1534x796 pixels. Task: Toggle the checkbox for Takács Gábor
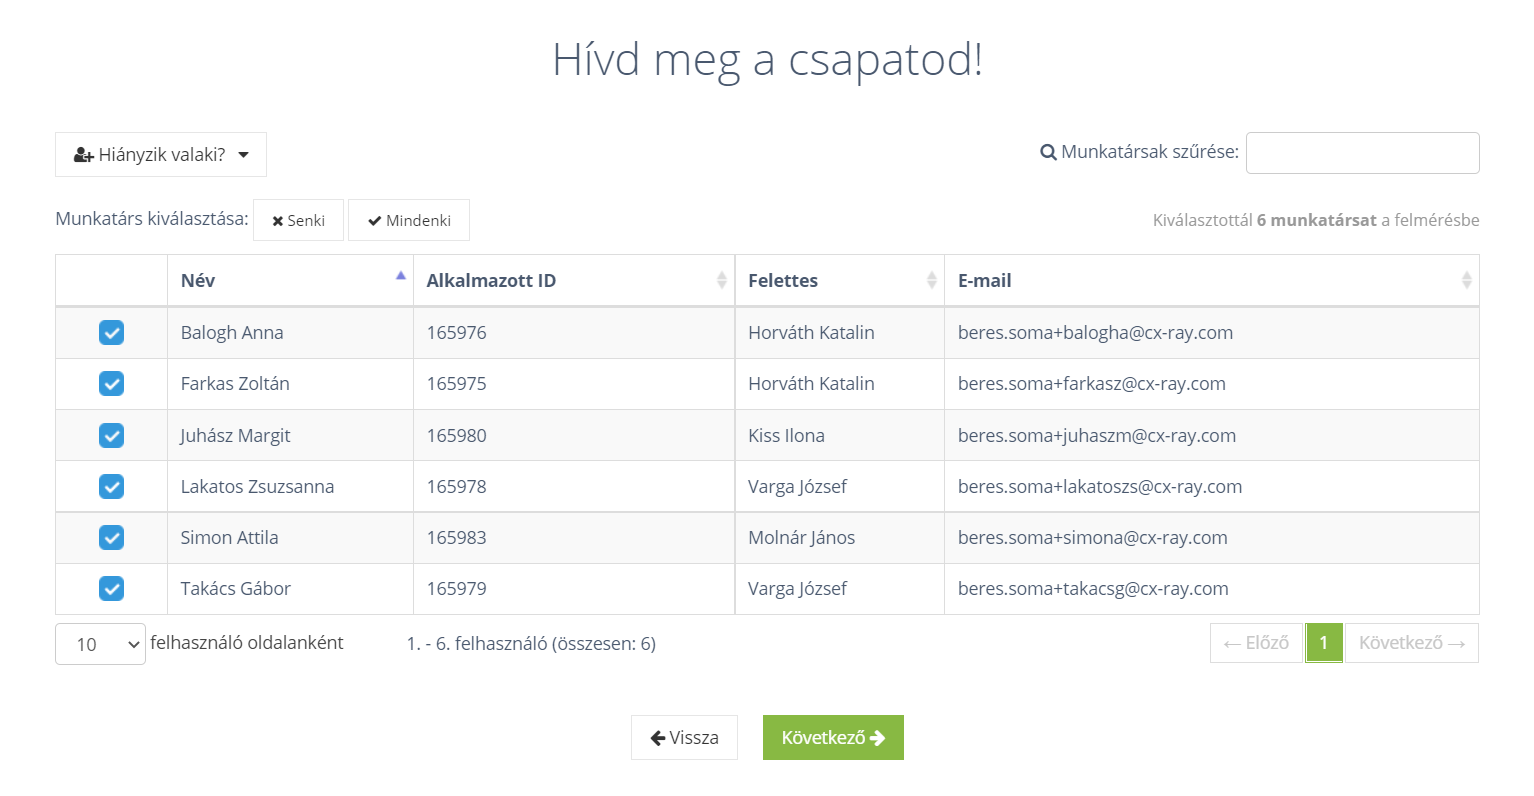point(111,589)
